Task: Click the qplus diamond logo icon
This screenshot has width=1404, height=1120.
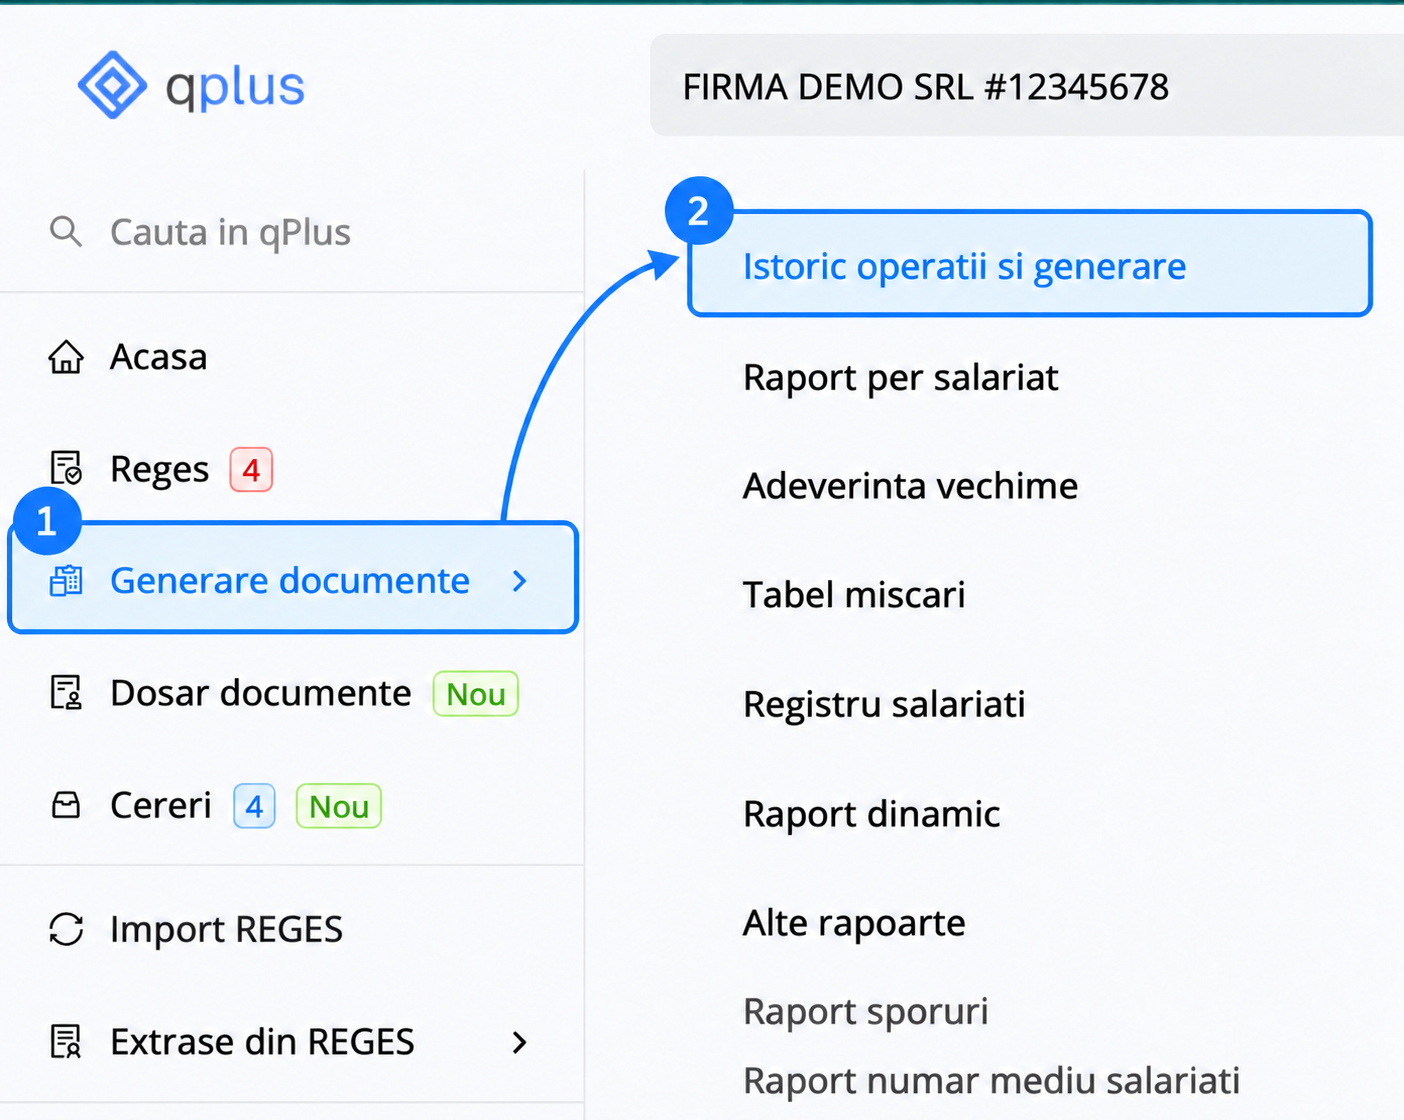Action: pos(112,85)
